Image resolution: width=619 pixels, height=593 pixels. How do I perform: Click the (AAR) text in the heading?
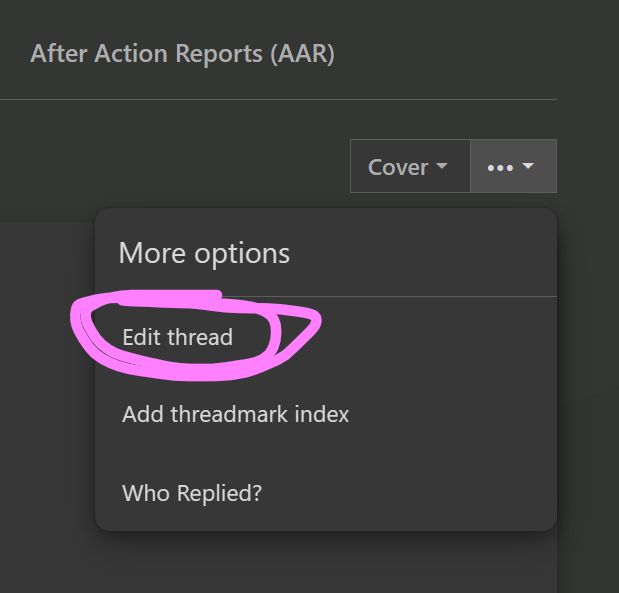tap(302, 53)
